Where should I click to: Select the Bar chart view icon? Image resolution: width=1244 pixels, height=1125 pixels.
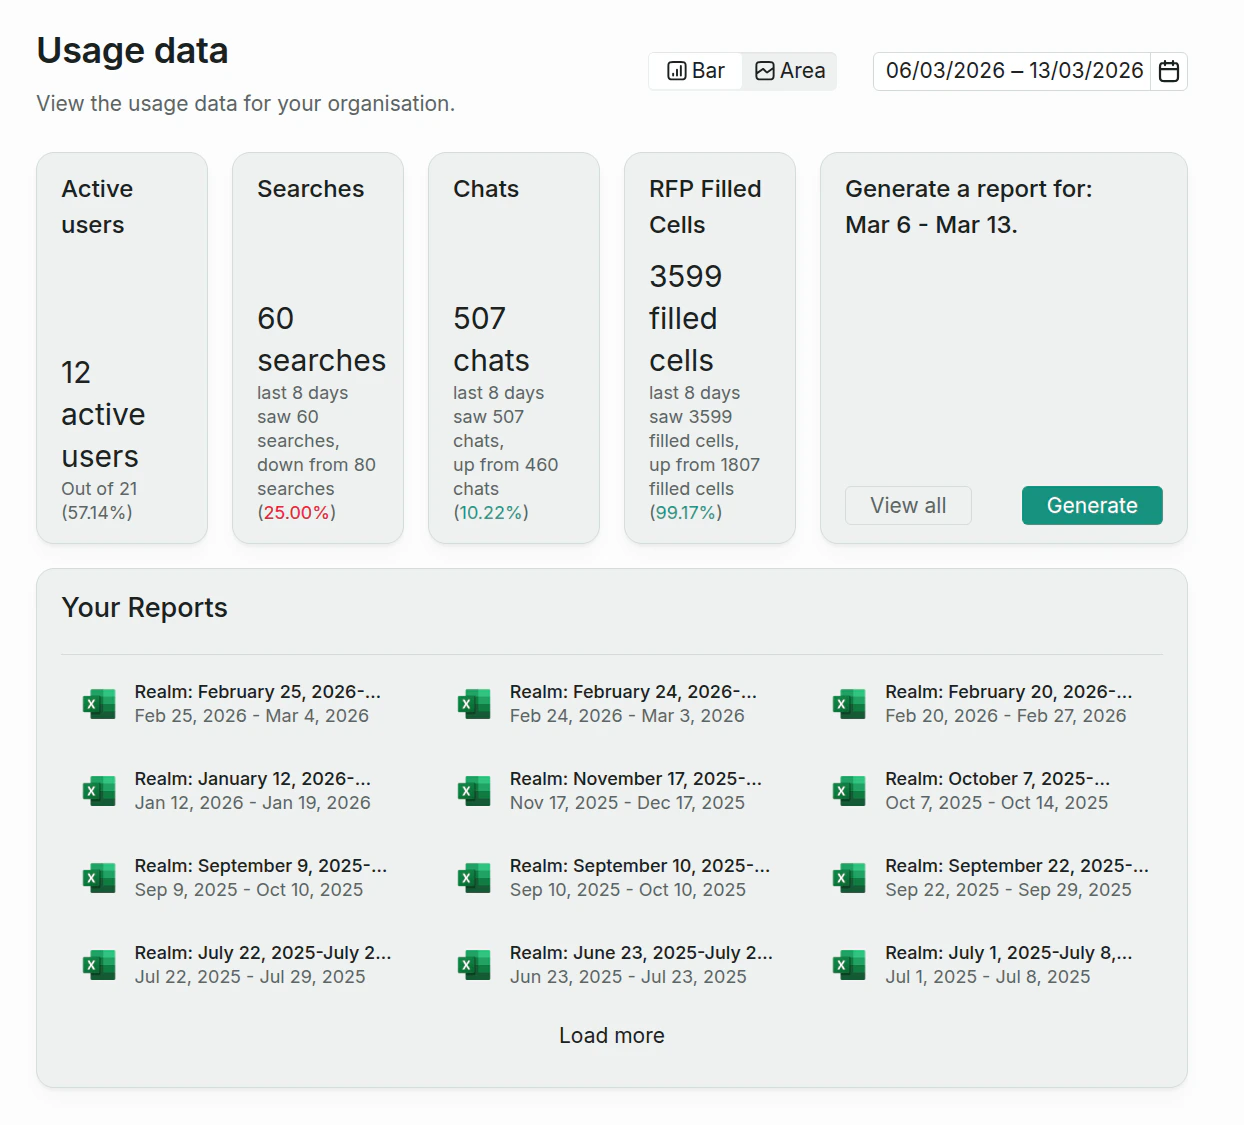(x=676, y=71)
